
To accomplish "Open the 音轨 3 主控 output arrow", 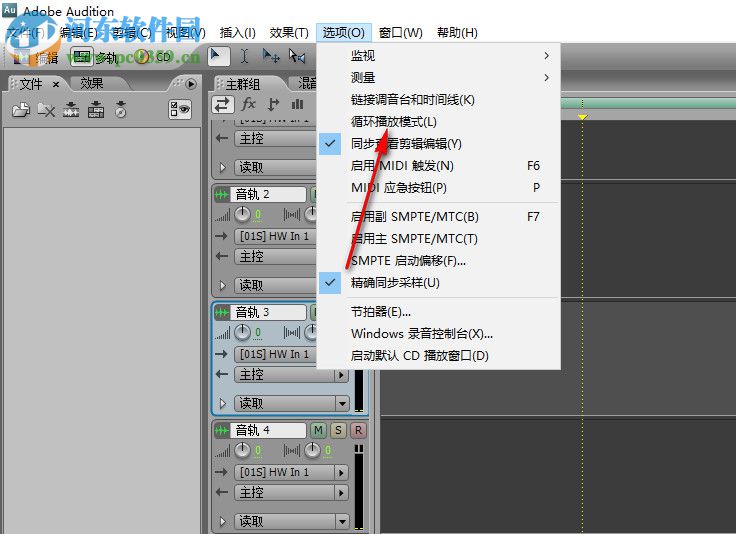I will [x=341, y=374].
